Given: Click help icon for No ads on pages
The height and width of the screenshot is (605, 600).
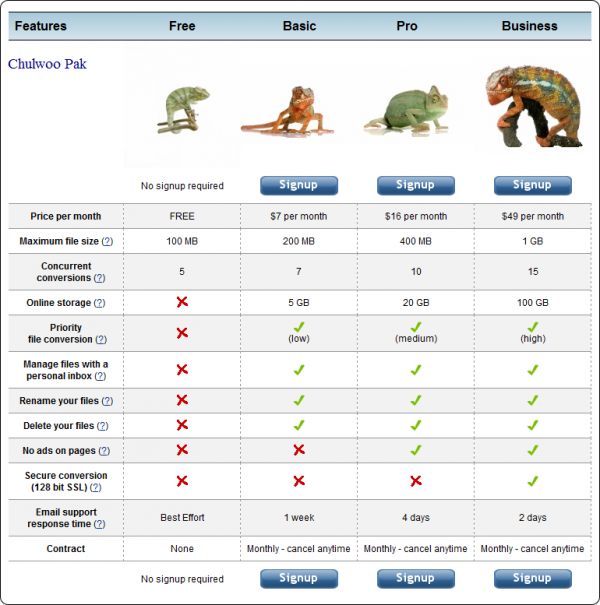Looking at the screenshot, I should [x=104, y=451].
